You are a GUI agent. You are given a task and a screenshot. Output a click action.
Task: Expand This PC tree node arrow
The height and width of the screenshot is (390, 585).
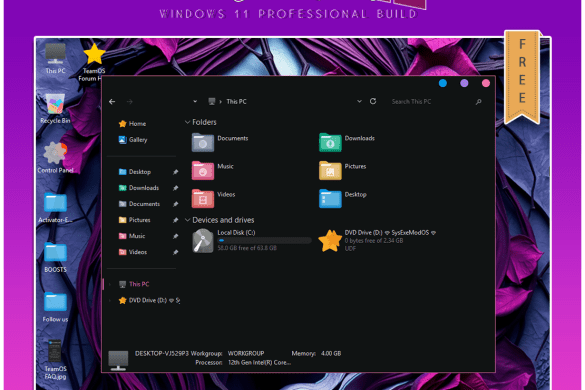point(110,284)
